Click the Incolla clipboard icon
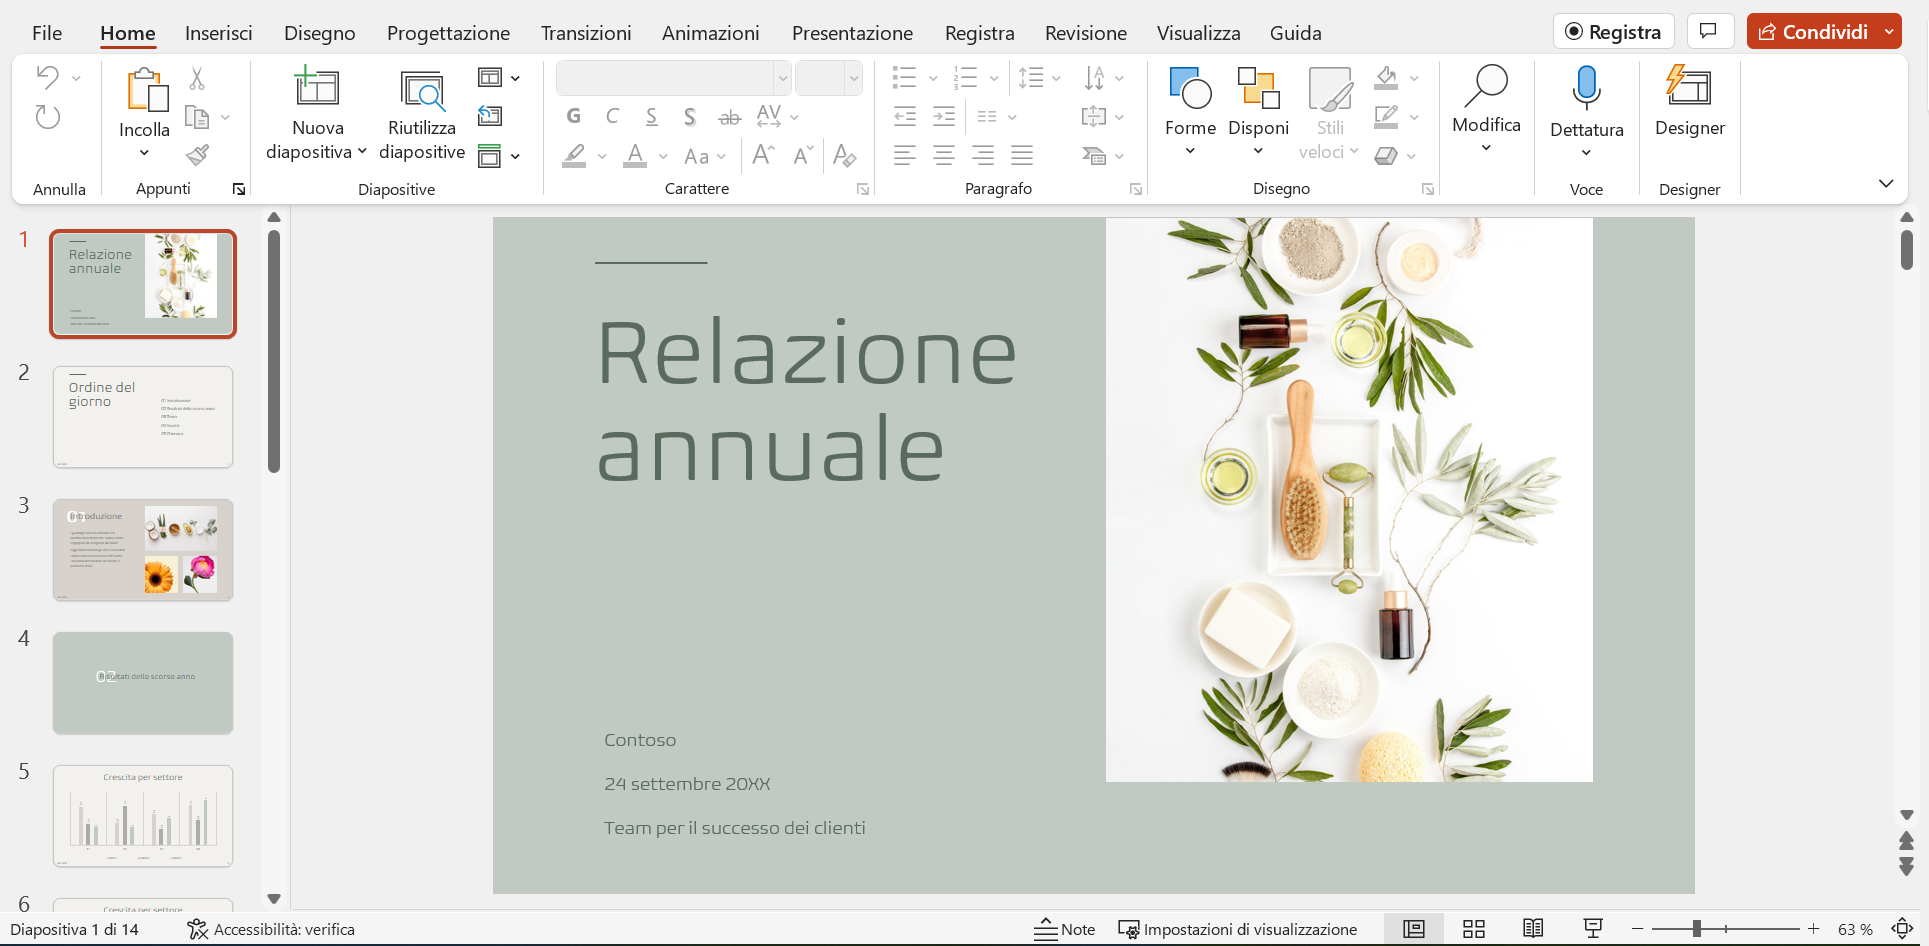 (147, 90)
